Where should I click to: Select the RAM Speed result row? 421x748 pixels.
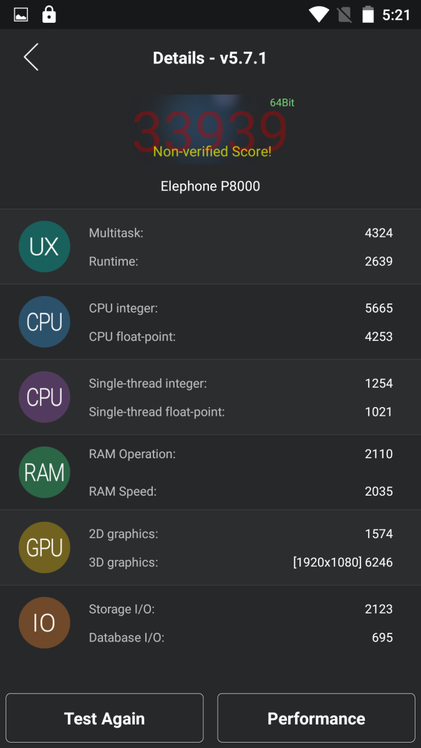(x=241, y=491)
